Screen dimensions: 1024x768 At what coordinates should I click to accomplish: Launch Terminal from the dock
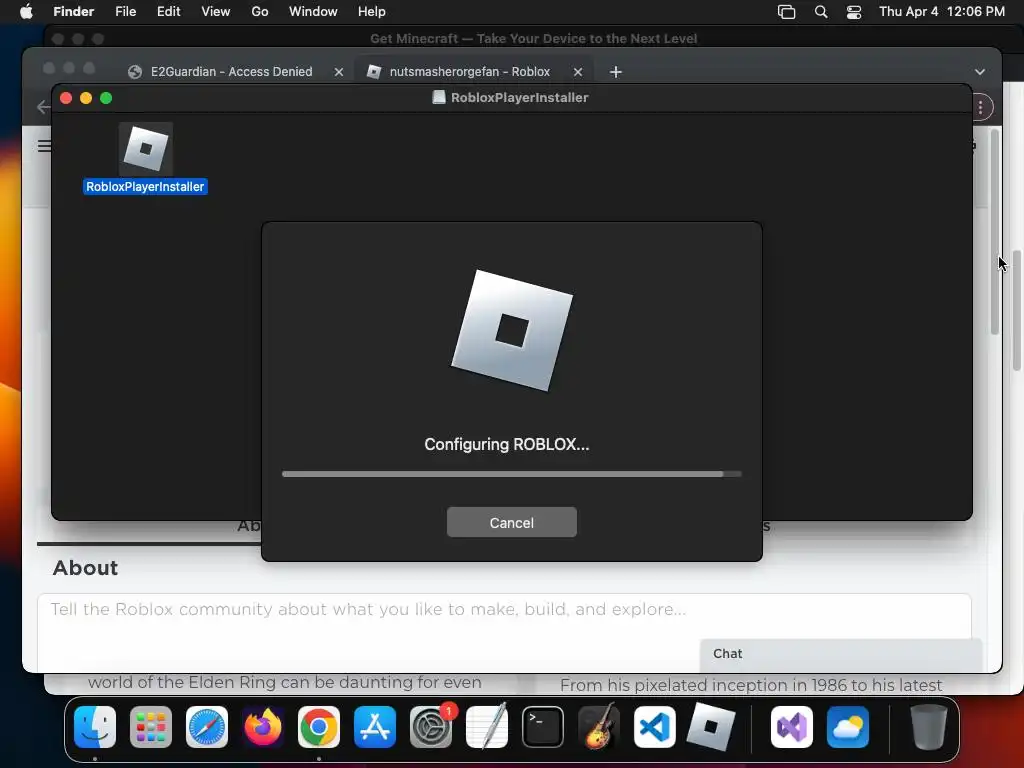pos(543,727)
